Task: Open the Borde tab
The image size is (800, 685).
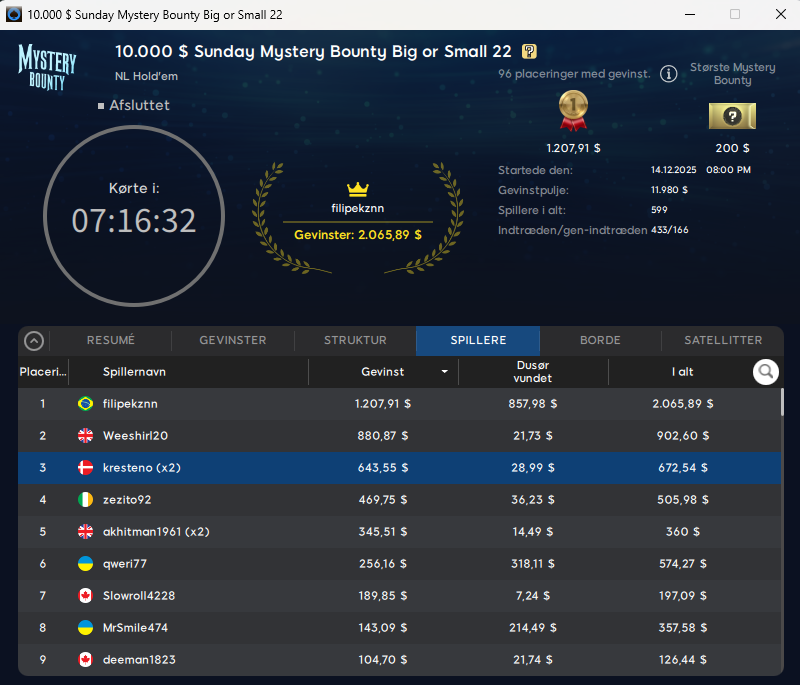Action: pos(600,340)
